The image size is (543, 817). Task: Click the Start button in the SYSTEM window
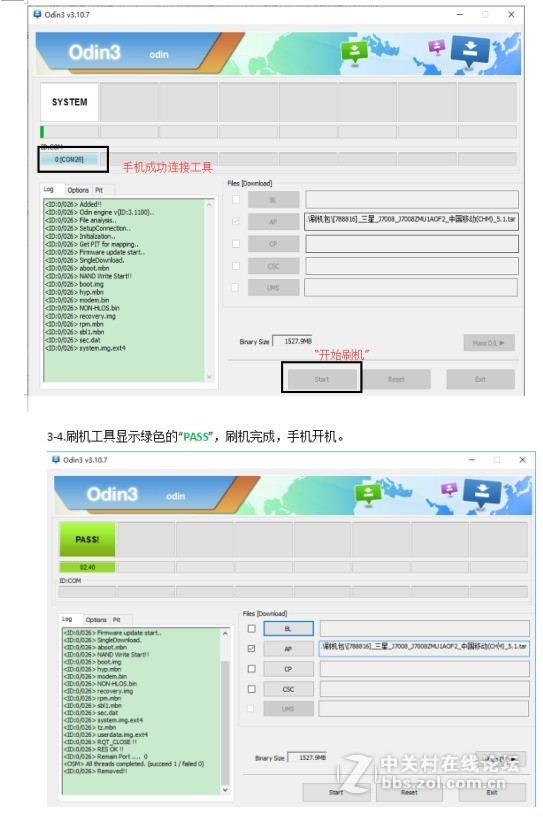(322, 379)
